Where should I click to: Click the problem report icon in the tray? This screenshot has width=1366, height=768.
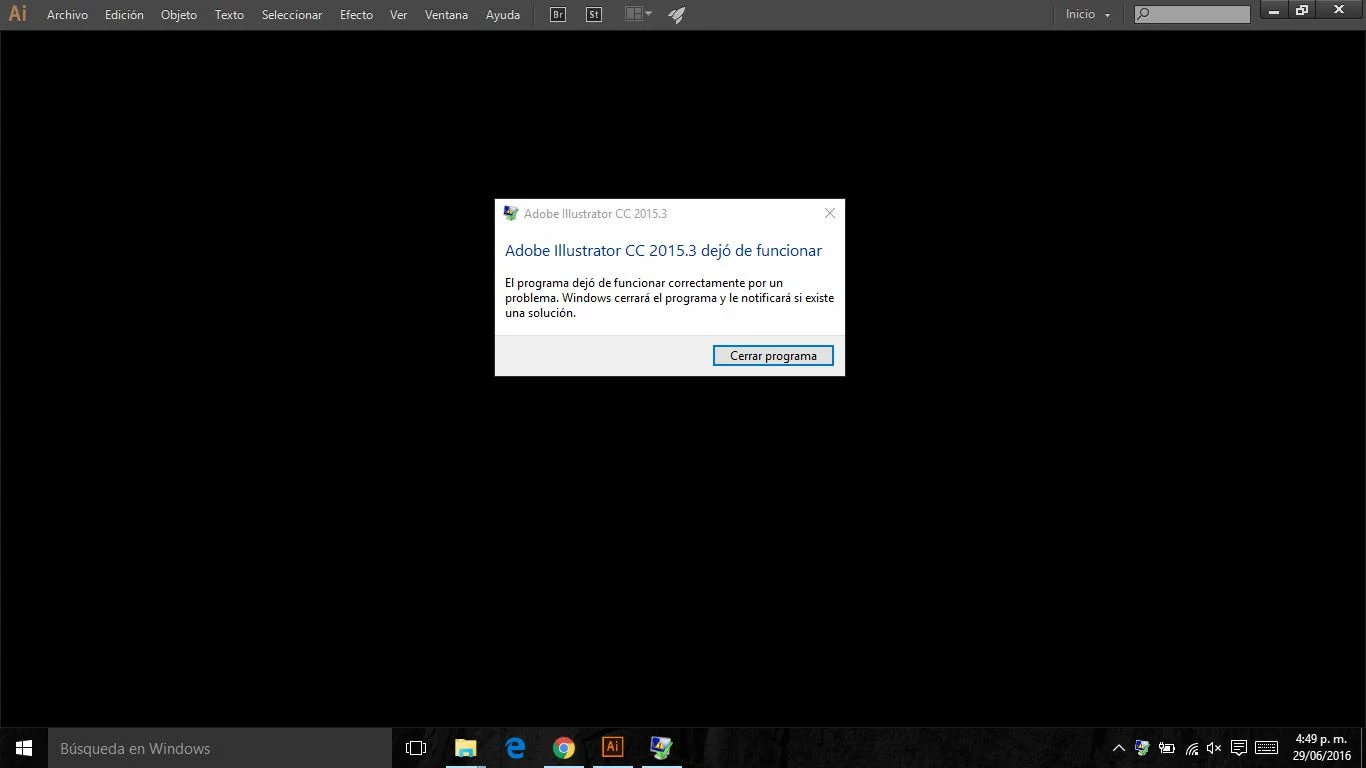pos(1143,748)
